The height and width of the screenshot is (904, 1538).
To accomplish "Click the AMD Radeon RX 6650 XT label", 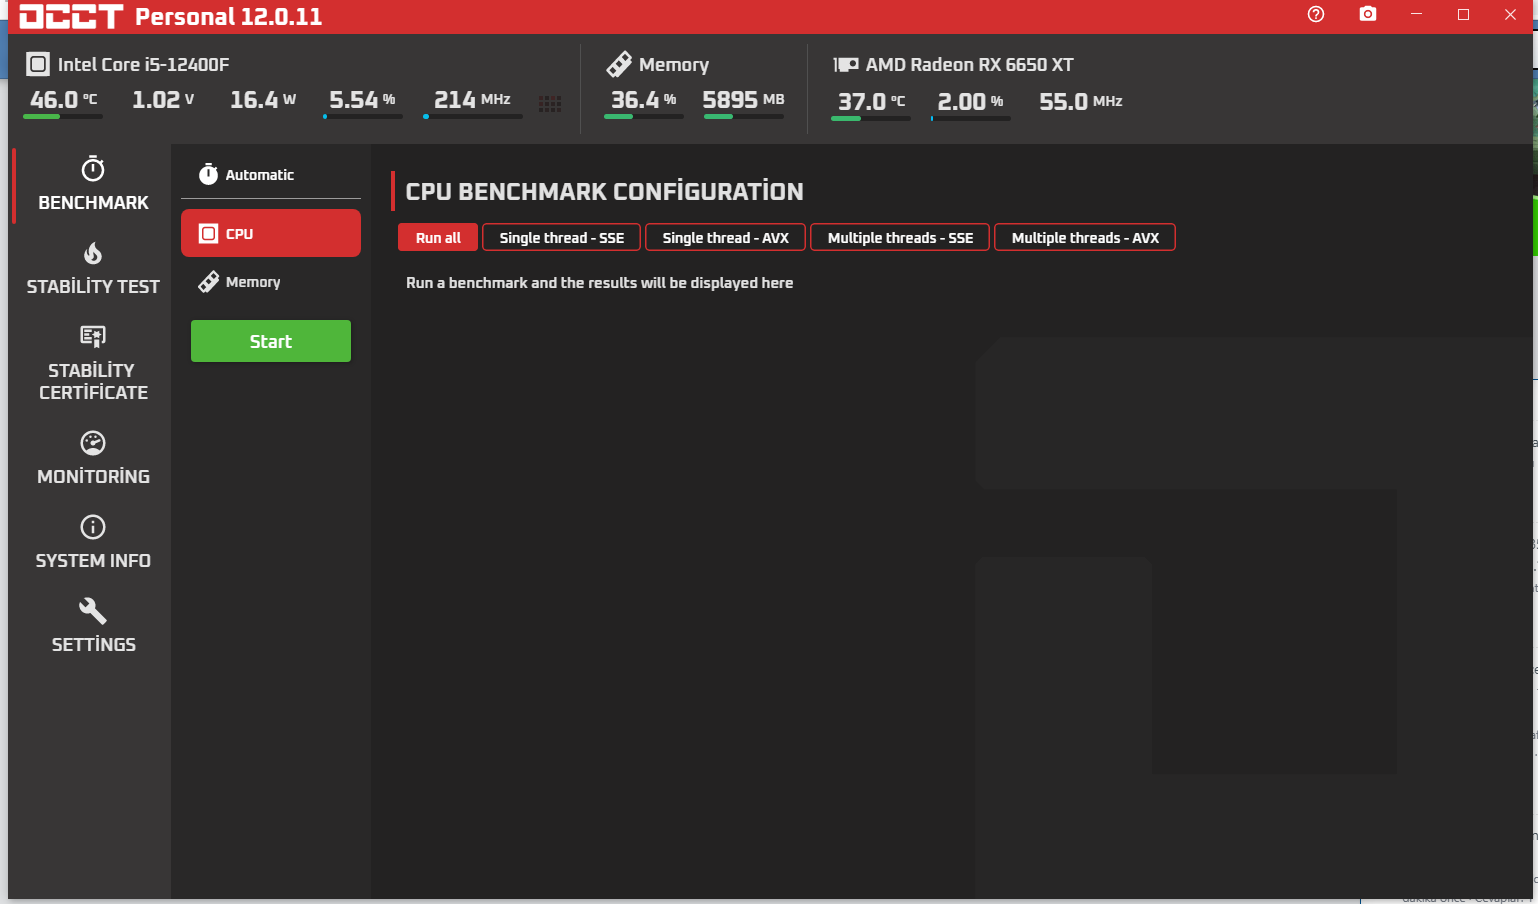I will 970,65.
